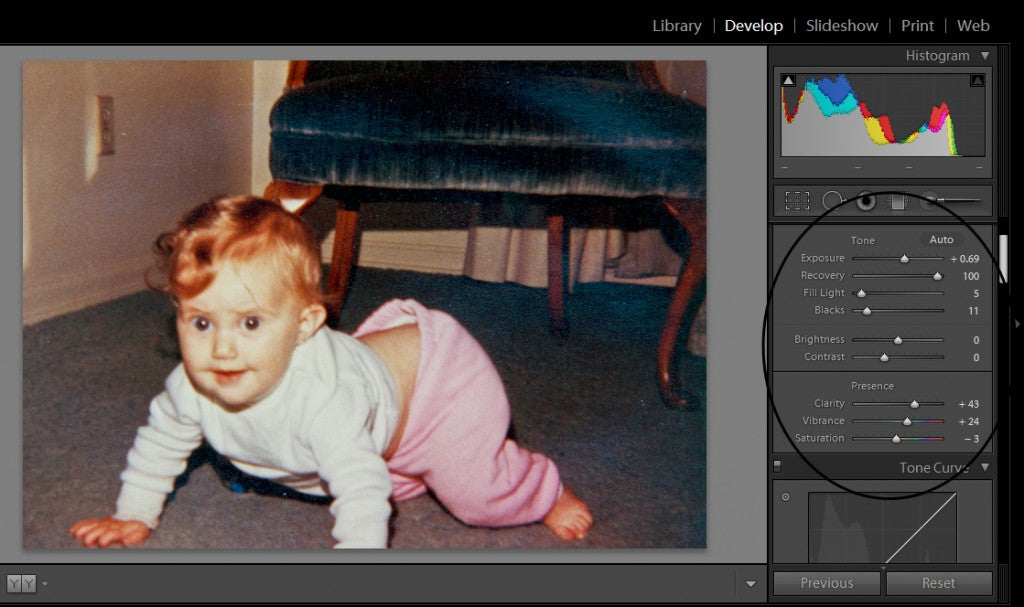Click the Before/After view icon
This screenshot has height=607, width=1024.
(21, 583)
